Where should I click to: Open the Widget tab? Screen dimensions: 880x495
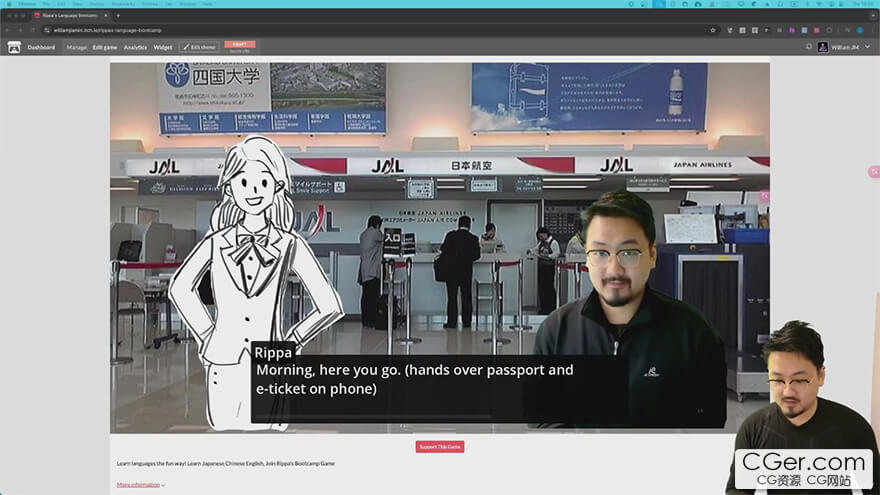[x=163, y=48]
